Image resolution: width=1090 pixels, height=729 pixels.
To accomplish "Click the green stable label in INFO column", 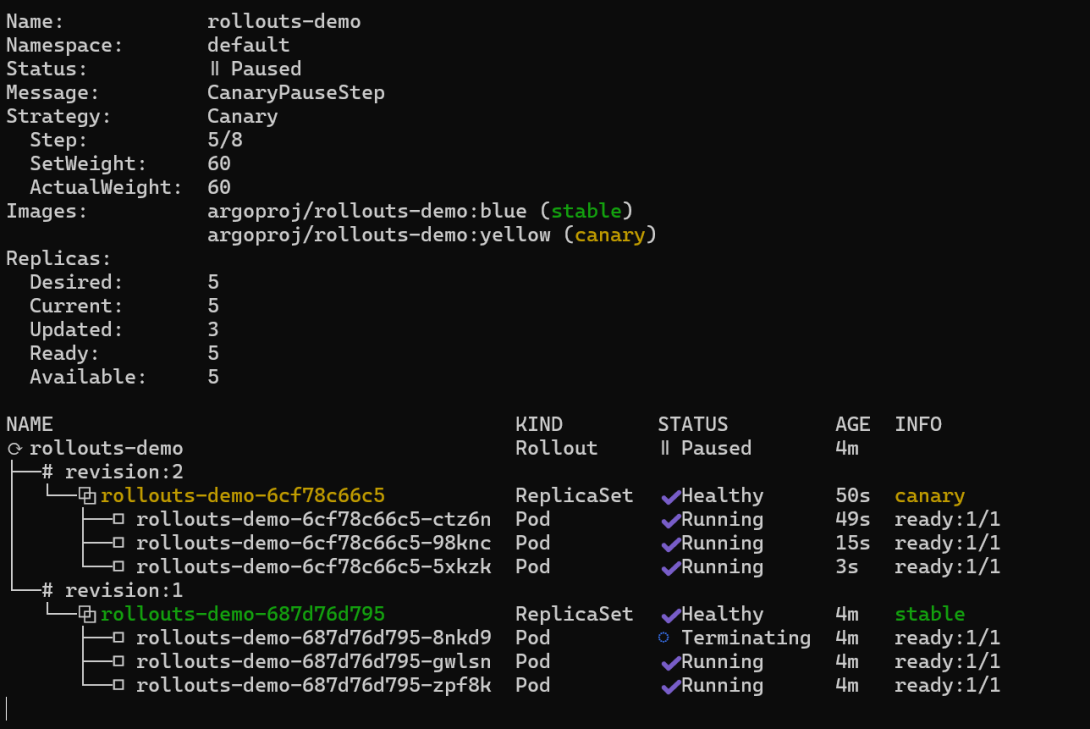I will pos(929,614).
